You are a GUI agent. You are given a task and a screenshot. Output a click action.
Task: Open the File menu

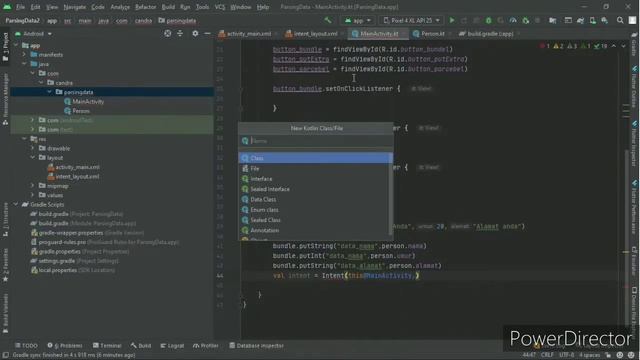pyautogui.click(x=20, y=7)
